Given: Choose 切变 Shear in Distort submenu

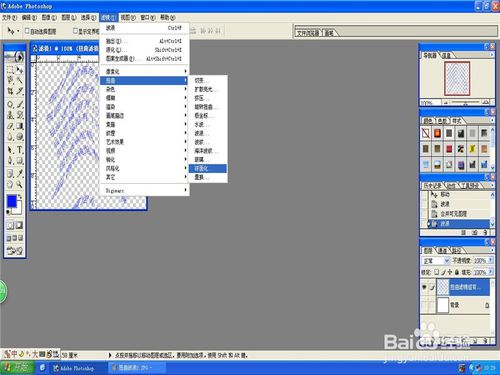Looking at the screenshot, I should (208, 80).
